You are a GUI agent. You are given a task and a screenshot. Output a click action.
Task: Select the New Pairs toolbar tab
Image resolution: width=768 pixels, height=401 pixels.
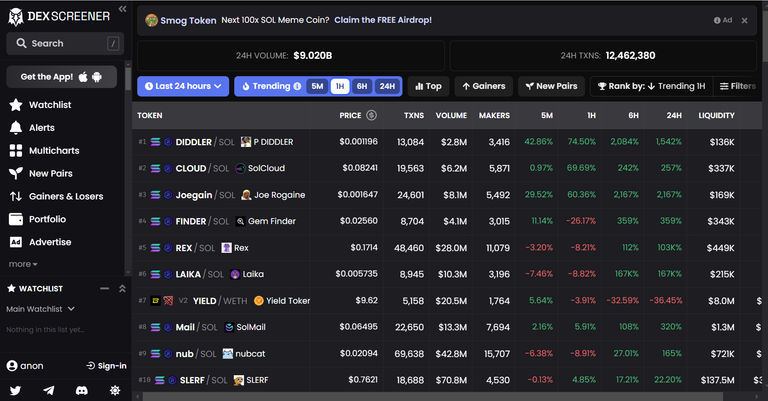coord(552,86)
